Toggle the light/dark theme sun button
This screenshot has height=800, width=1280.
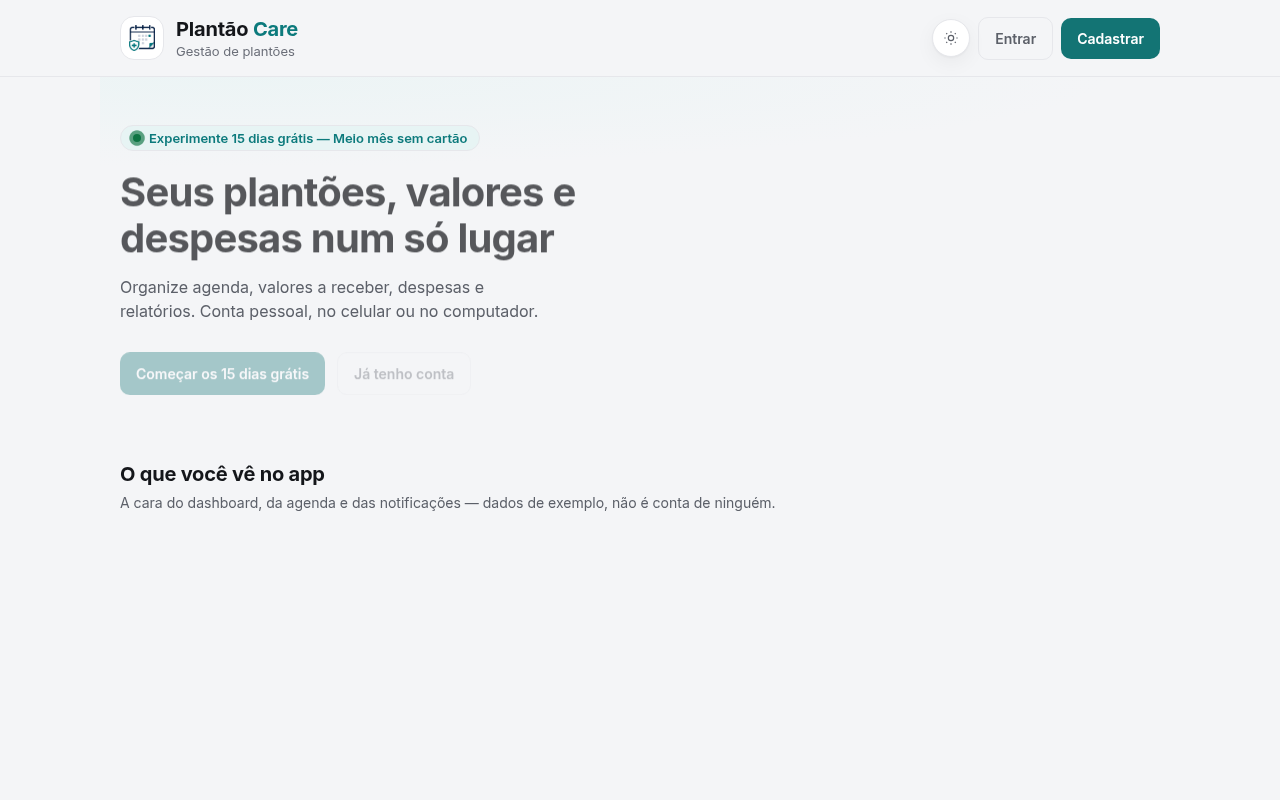click(951, 38)
